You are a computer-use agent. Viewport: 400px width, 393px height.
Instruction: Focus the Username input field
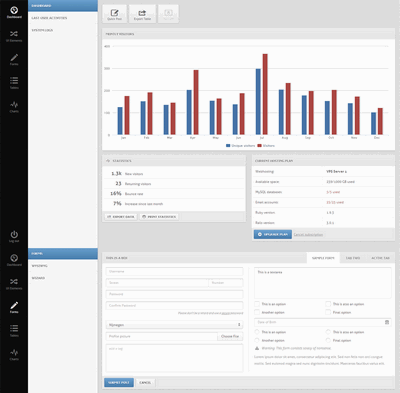click(x=174, y=271)
